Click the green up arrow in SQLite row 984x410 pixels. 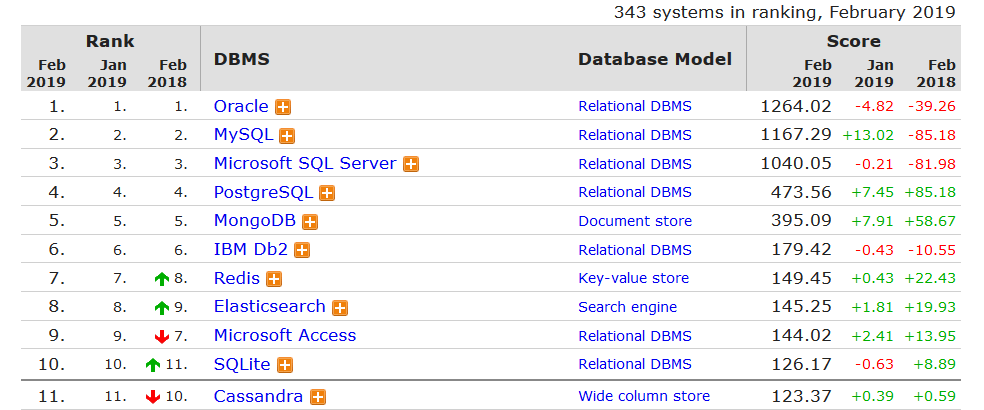pyautogui.click(x=152, y=365)
